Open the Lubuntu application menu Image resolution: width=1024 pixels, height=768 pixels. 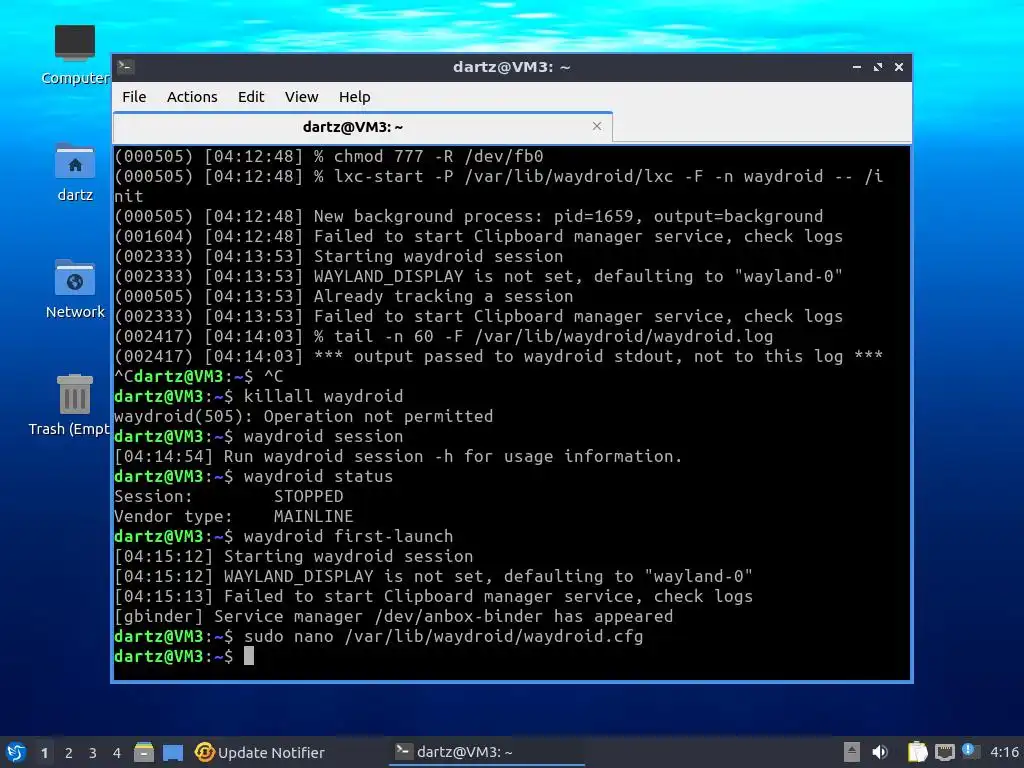coord(16,752)
